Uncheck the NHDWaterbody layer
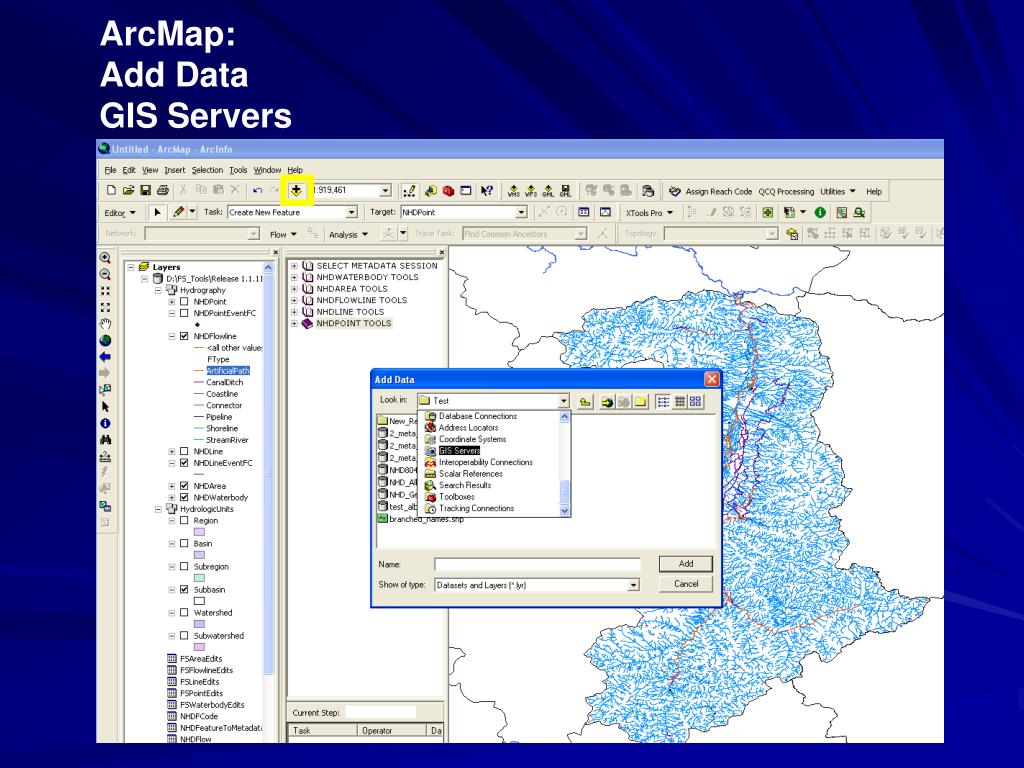This screenshot has width=1024, height=768. [x=184, y=498]
